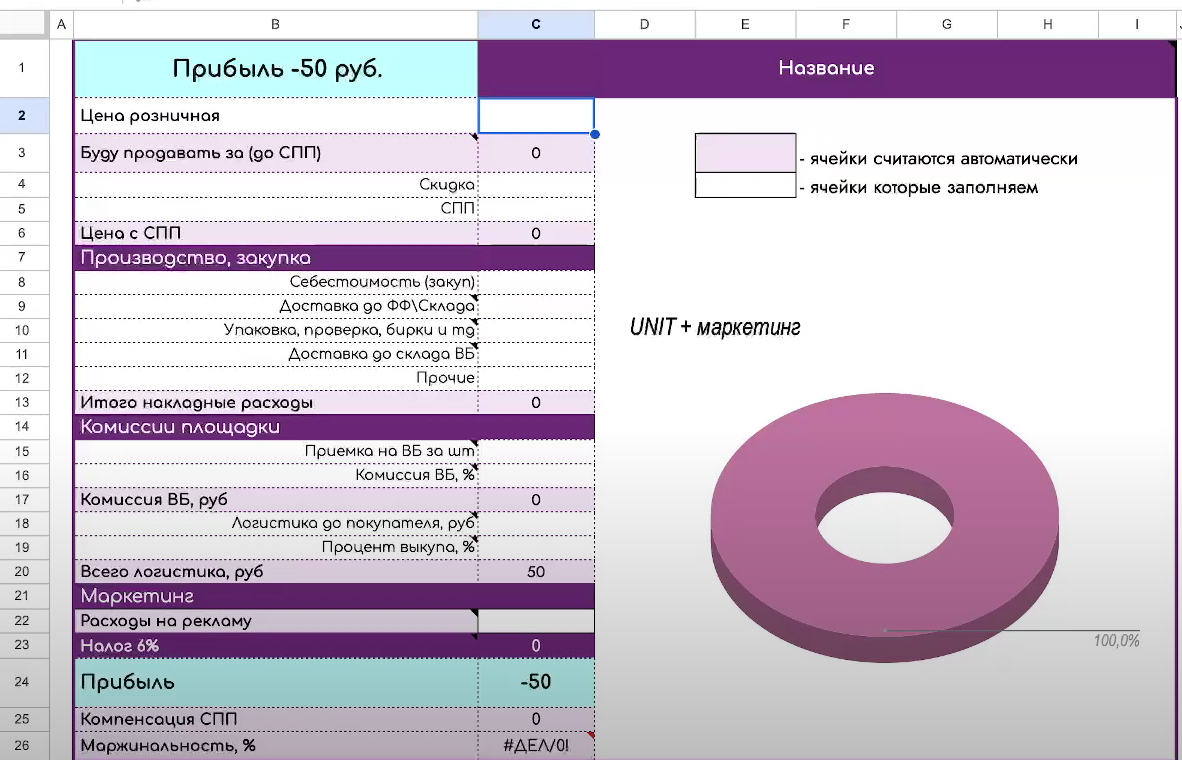Select the Маржинальность, % label
The width and height of the screenshot is (1182, 760).
[x=167, y=746]
